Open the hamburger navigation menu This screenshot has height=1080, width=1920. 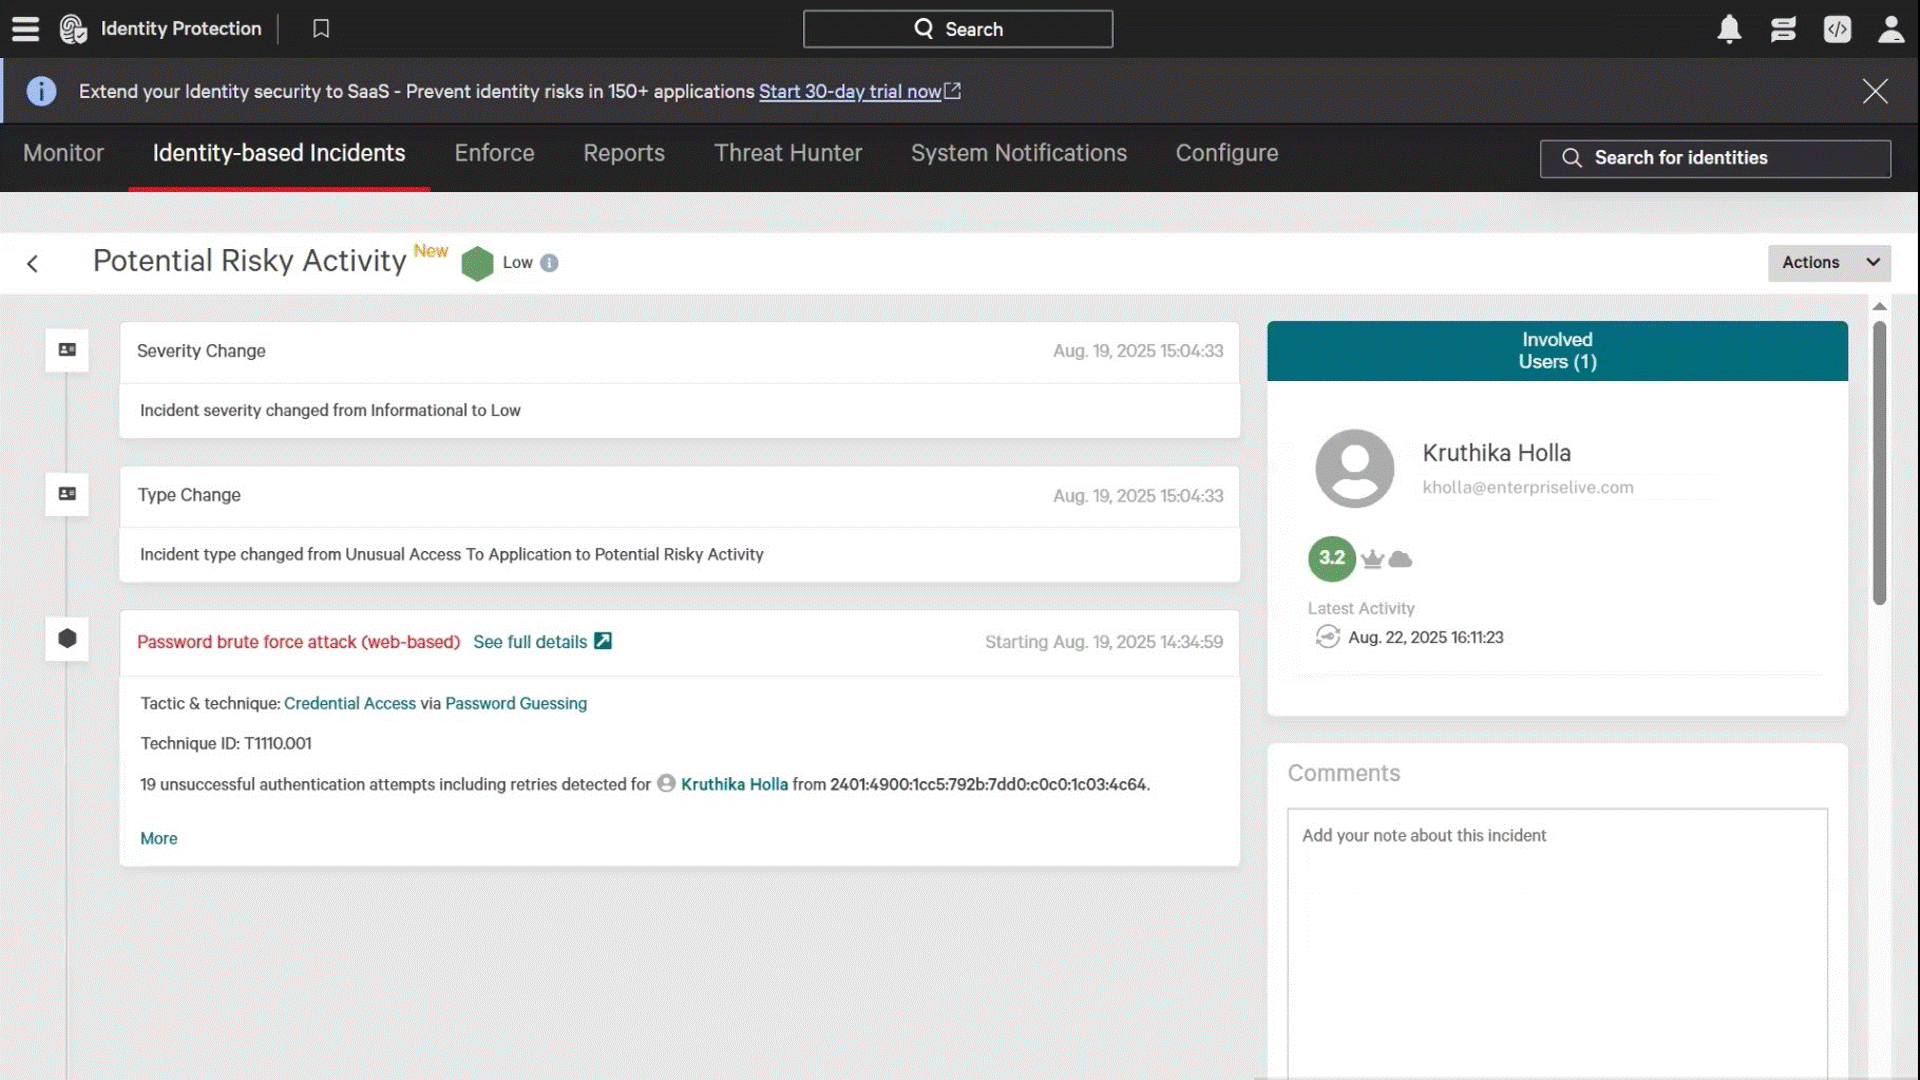(x=25, y=29)
